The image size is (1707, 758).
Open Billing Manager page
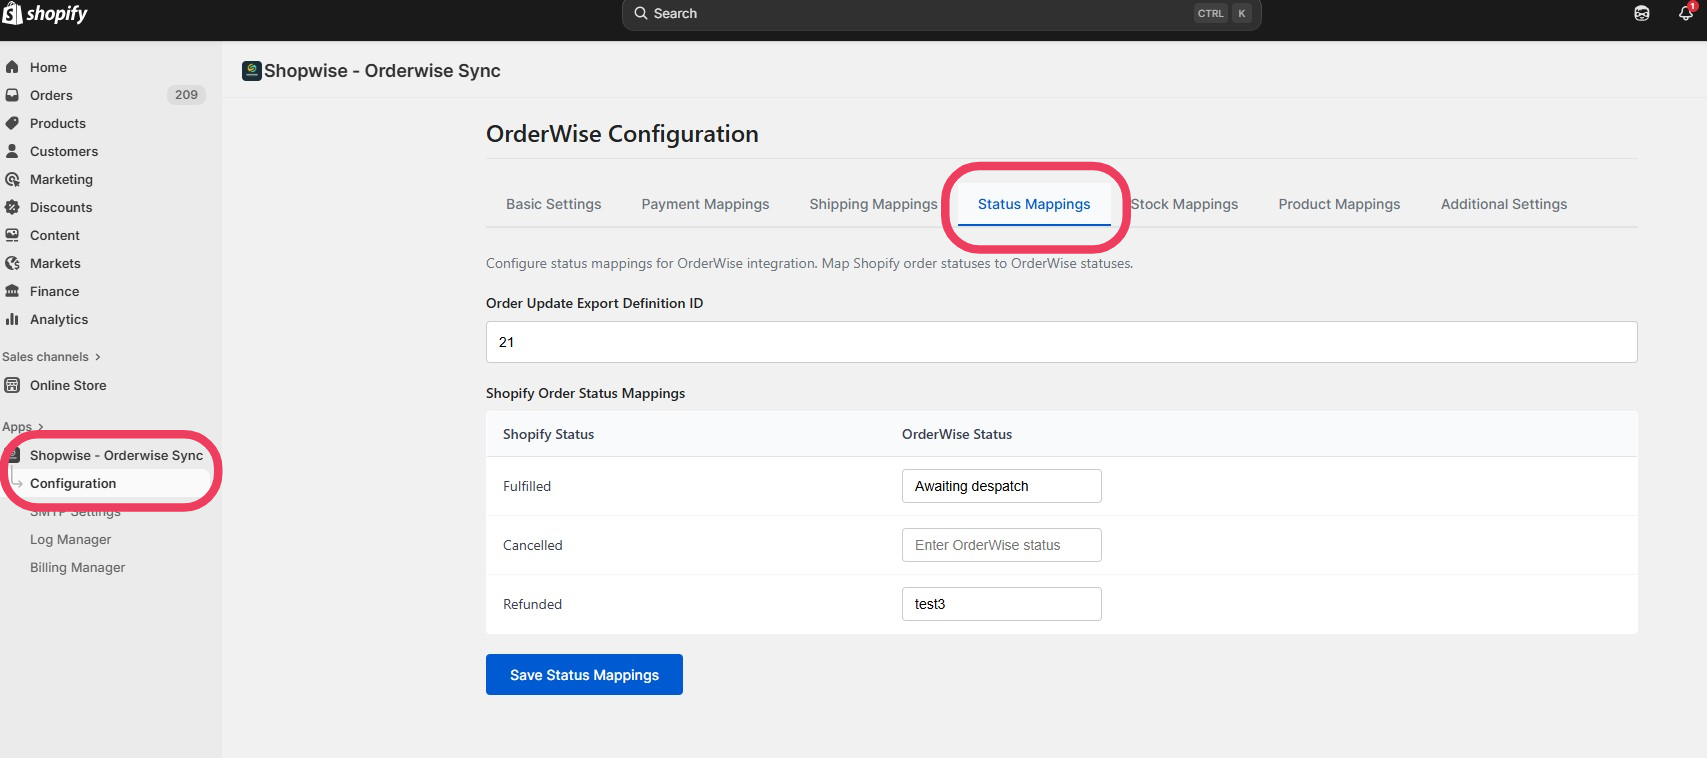click(x=77, y=567)
